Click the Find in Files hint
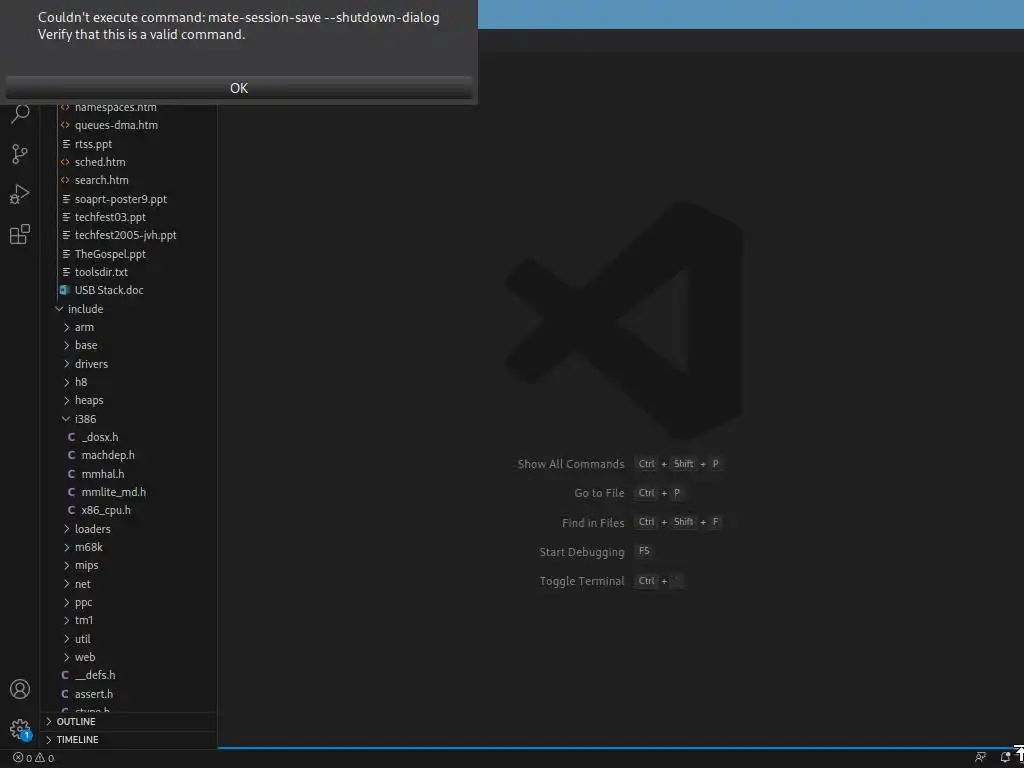Screen dimensions: 1024x768 pos(593,522)
